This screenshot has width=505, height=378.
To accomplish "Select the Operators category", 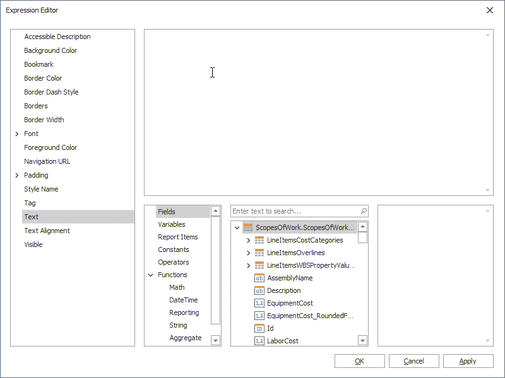I will pos(173,262).
